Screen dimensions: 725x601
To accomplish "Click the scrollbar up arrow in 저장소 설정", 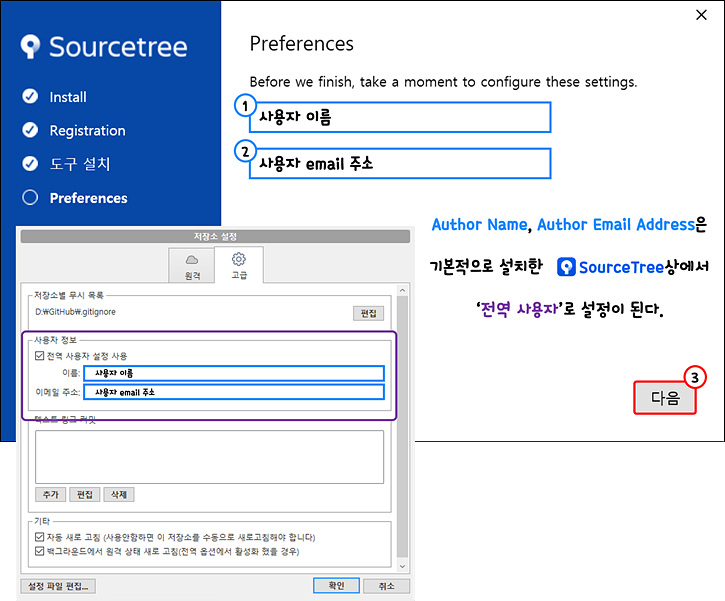I will click(402, 290).
